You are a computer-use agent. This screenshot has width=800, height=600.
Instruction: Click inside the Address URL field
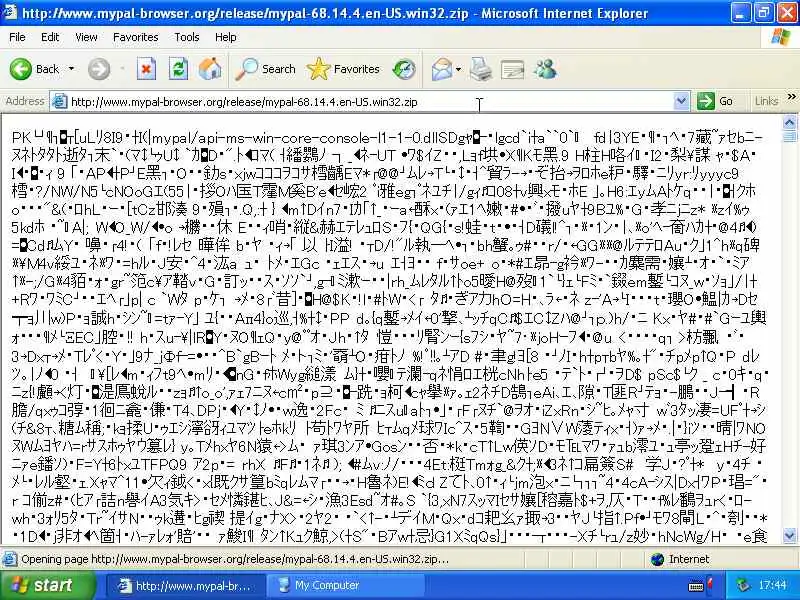[x=371, y=102]
